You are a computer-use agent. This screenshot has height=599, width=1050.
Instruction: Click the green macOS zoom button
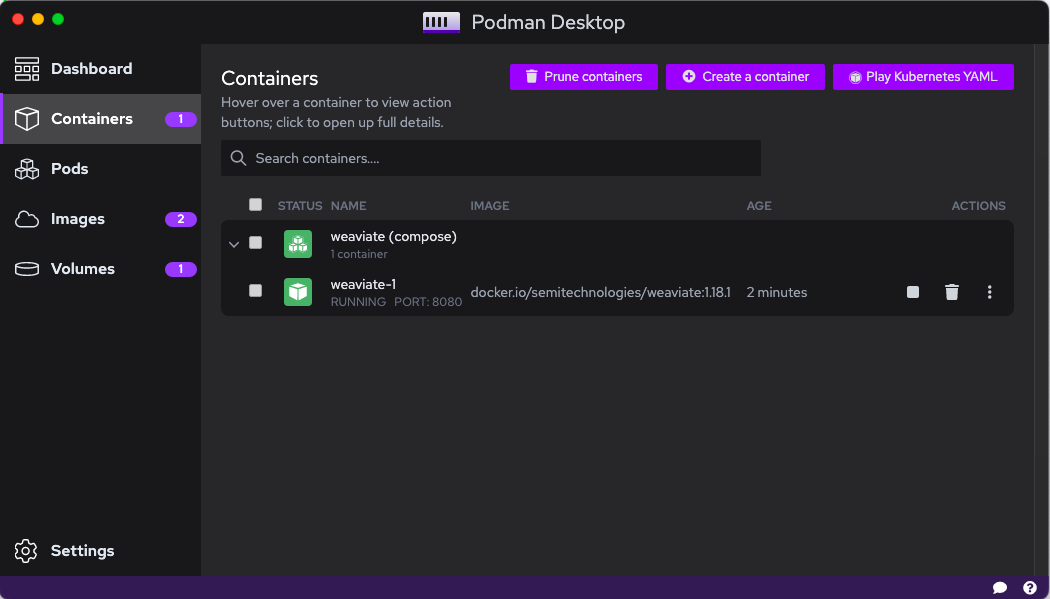pos(58,19)
